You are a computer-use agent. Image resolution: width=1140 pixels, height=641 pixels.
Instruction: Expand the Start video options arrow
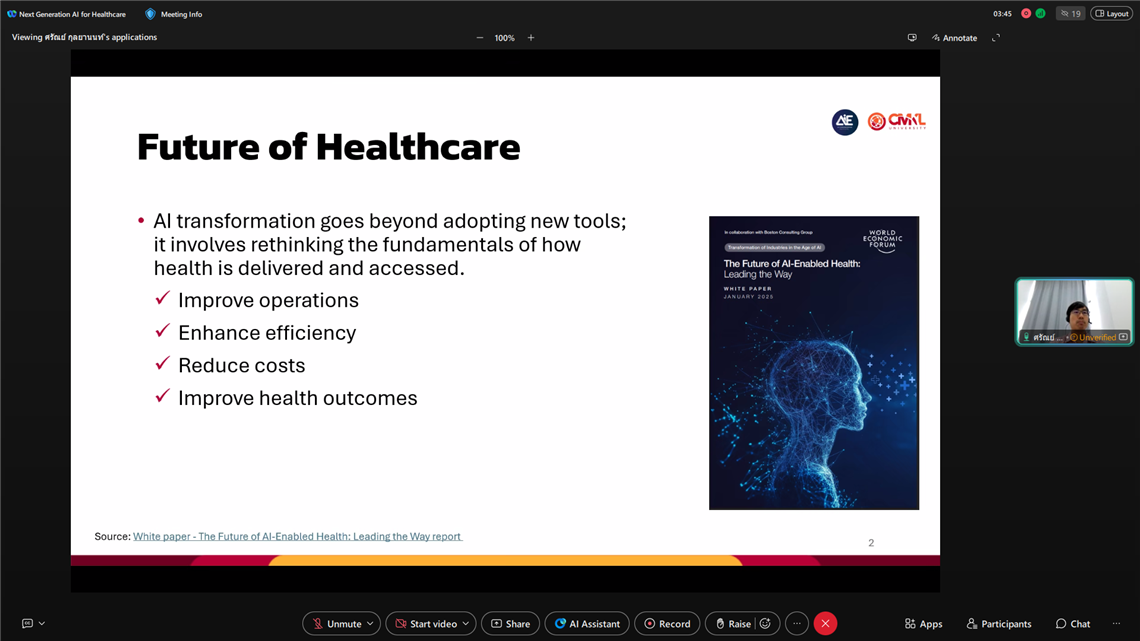(465, 624)
